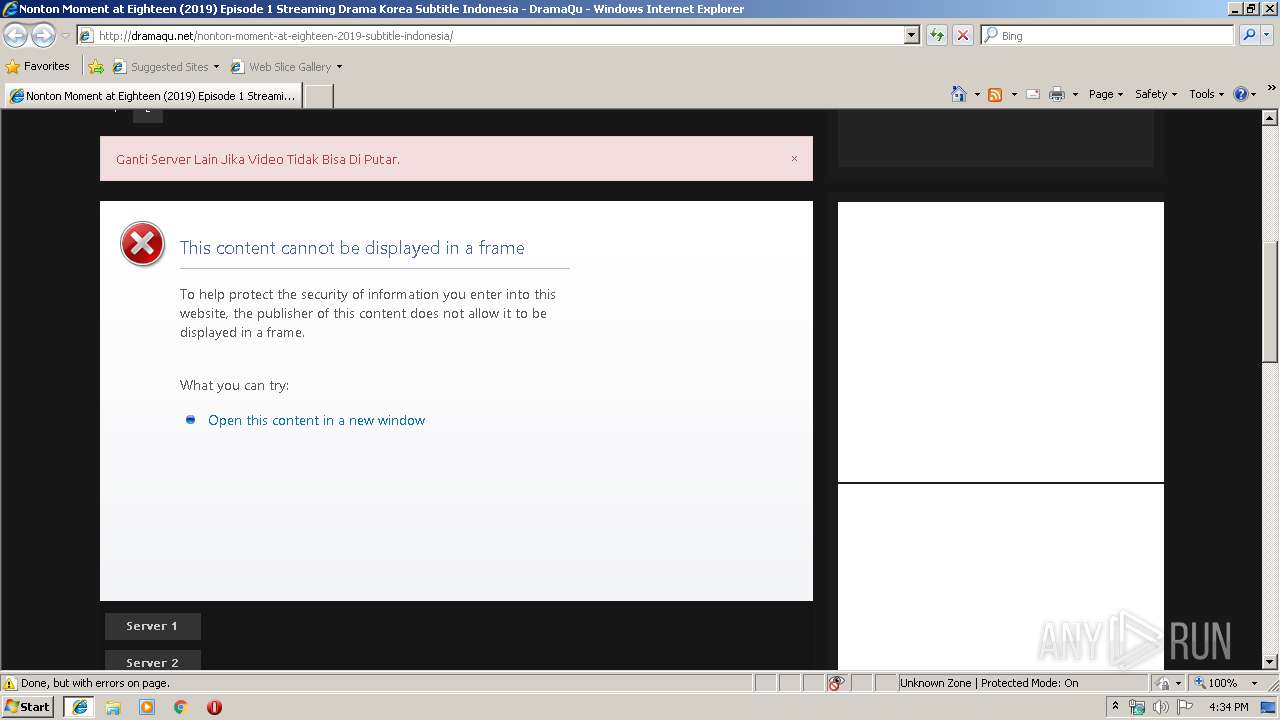The image size is (1280, 720).
Task: Expand the Web Slice Gallery dropdown arrow
Action: click(339, 67)
